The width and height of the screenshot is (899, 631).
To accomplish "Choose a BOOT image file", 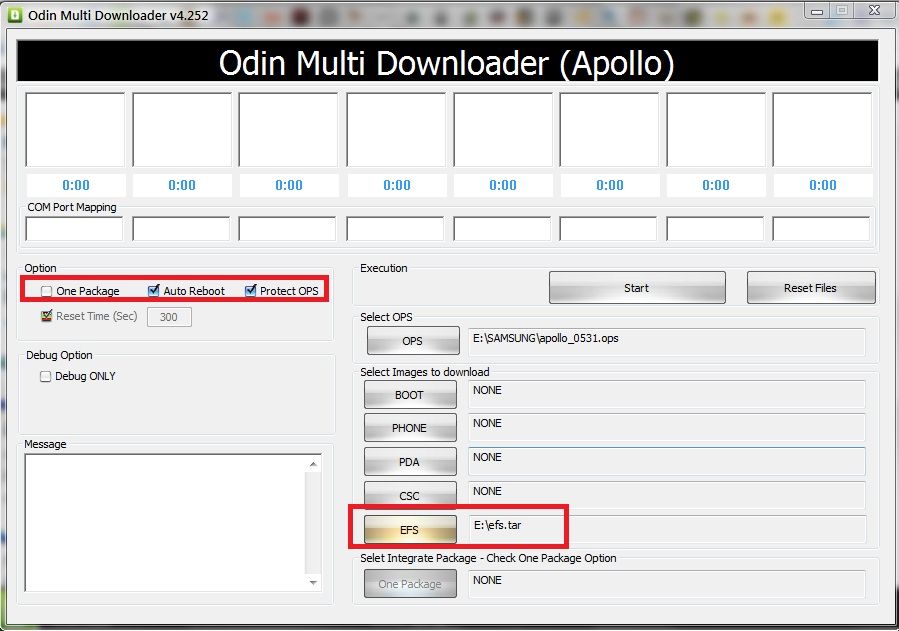I will [410, 395].
